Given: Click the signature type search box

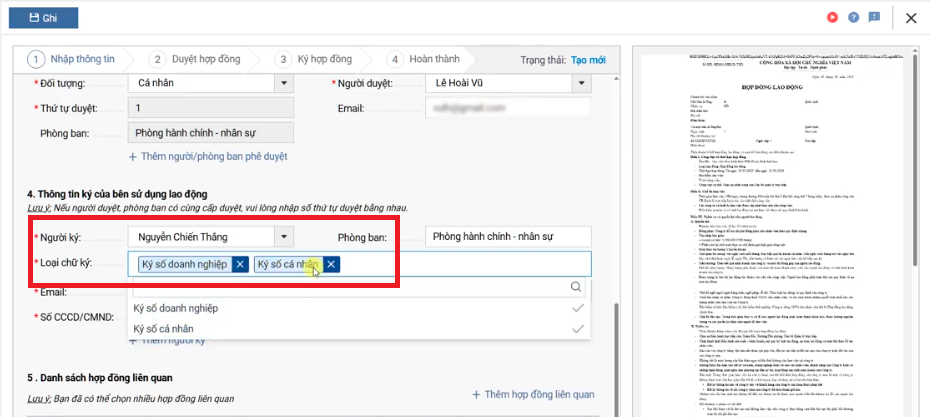Looking at the screenshot, I should 359,287.
